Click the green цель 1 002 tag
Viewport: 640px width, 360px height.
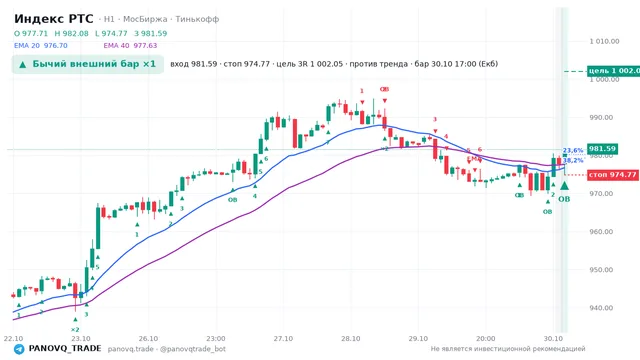point(613,71)
